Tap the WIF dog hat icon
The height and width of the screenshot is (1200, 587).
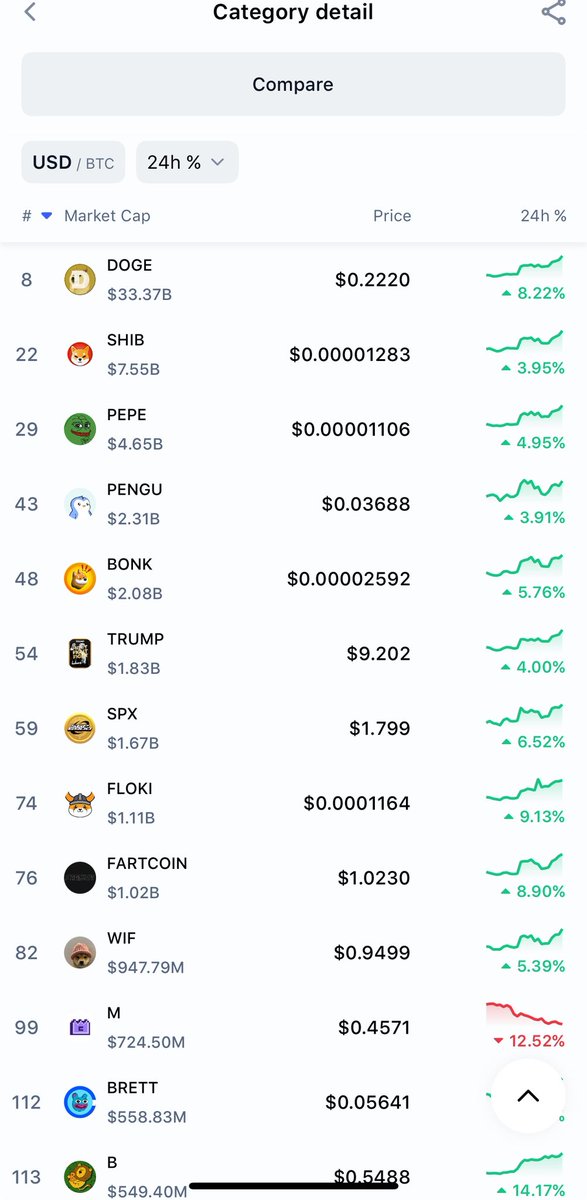coord(80,953)
